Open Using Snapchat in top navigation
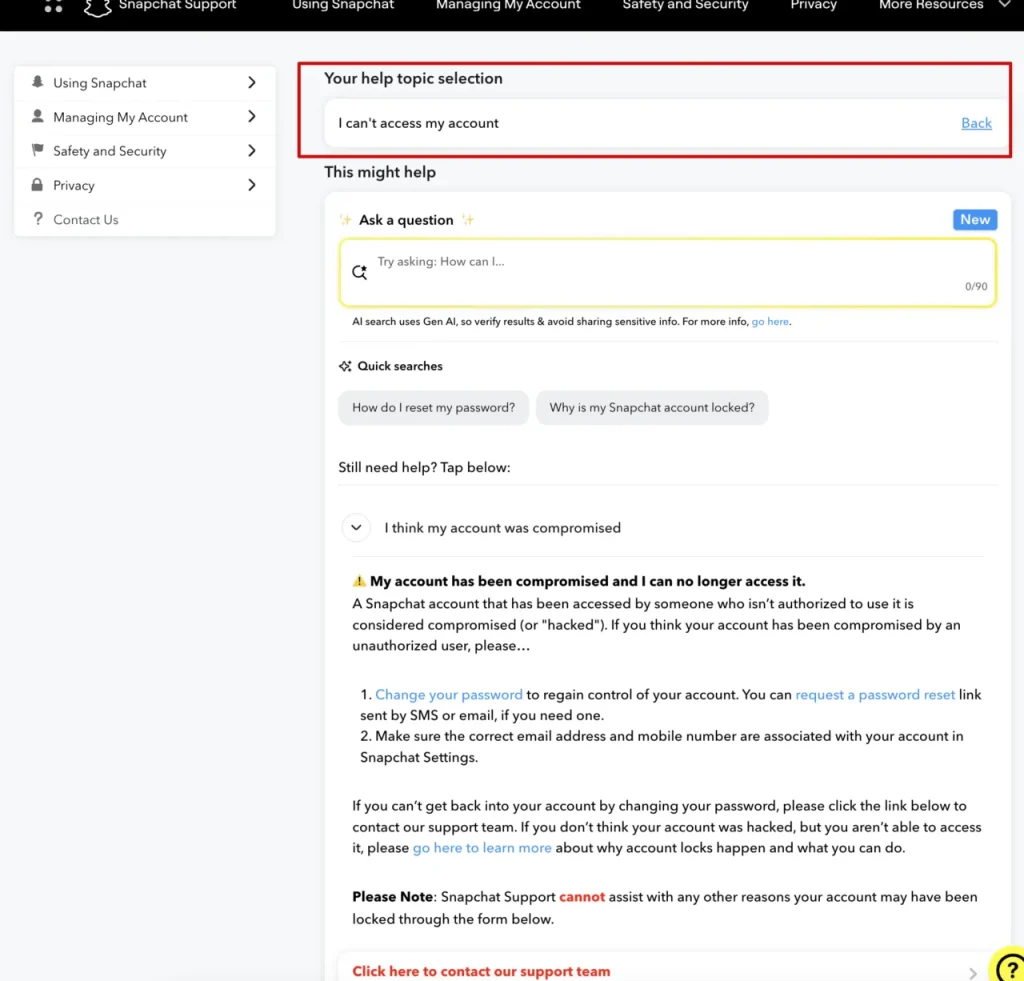1024x981 pixels. point(343,5)
